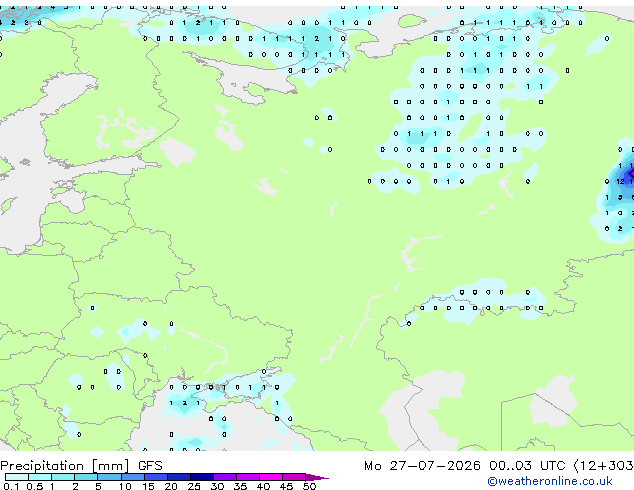Click the 0.5–1 mm legend color box
Viewport: 634px width, 490px height.
40,477
